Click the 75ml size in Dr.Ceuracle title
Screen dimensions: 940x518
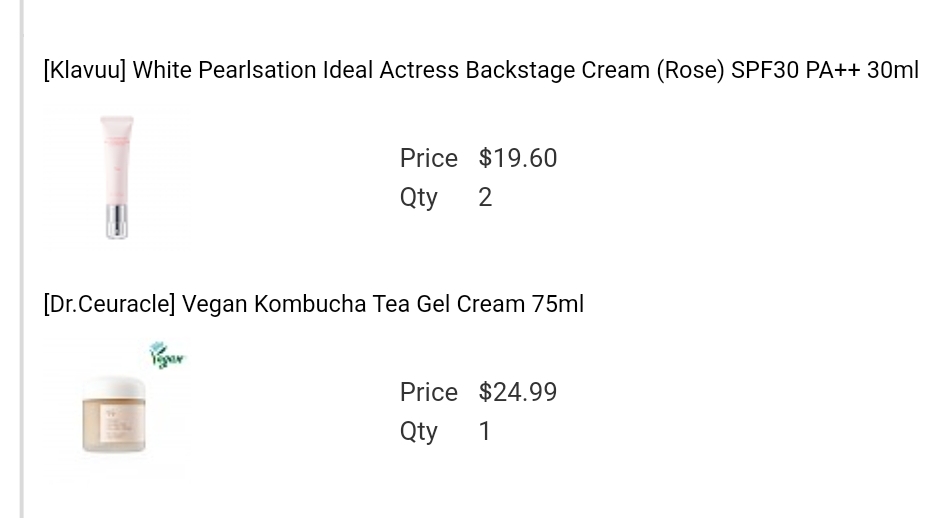(x=558, y=305)
